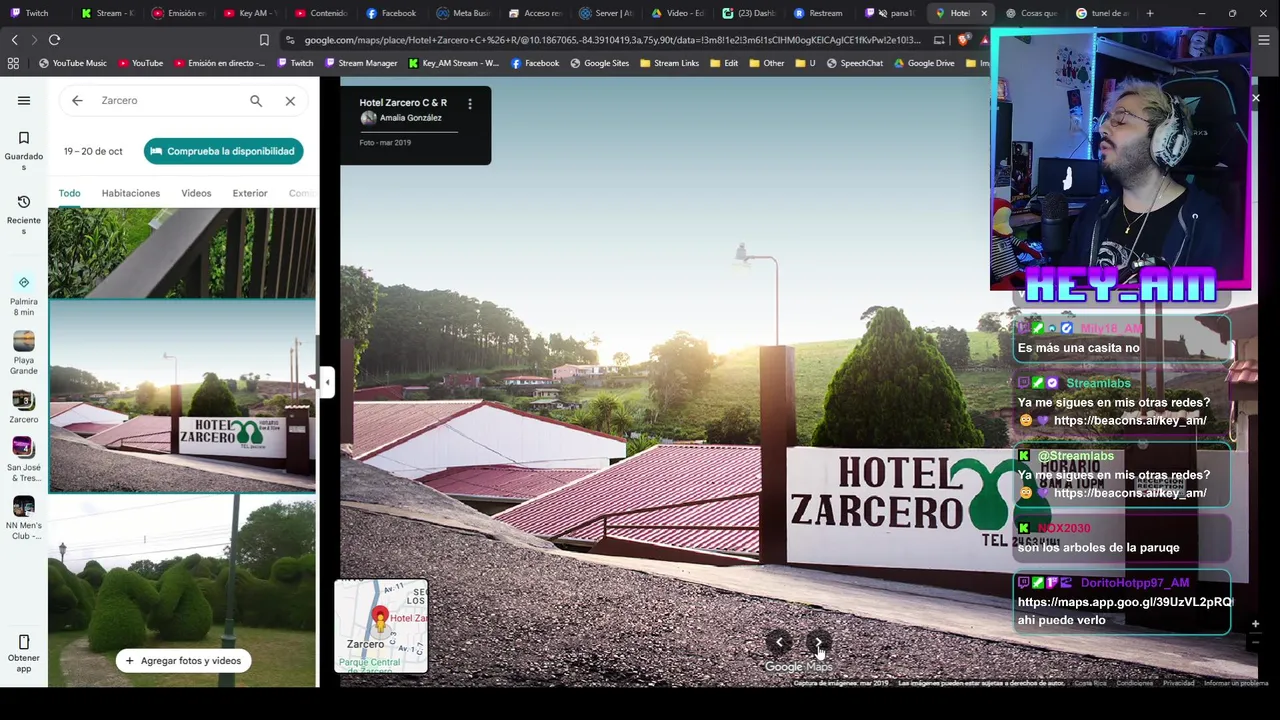Select Palmira 8 min directions shortcut
This screenshot has width=1280, height=720.
pyautogui.click(x=24, y=295)
